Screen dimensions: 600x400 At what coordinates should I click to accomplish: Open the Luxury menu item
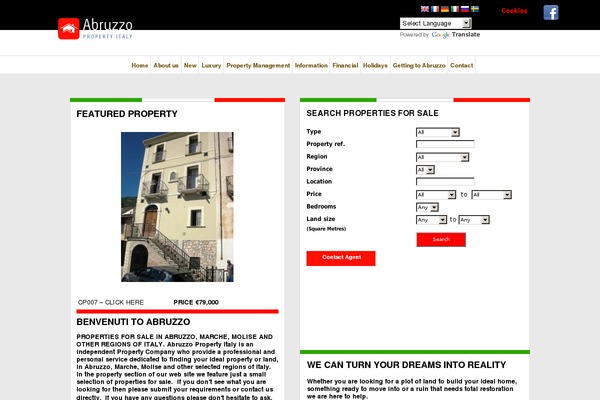point(211,65)
